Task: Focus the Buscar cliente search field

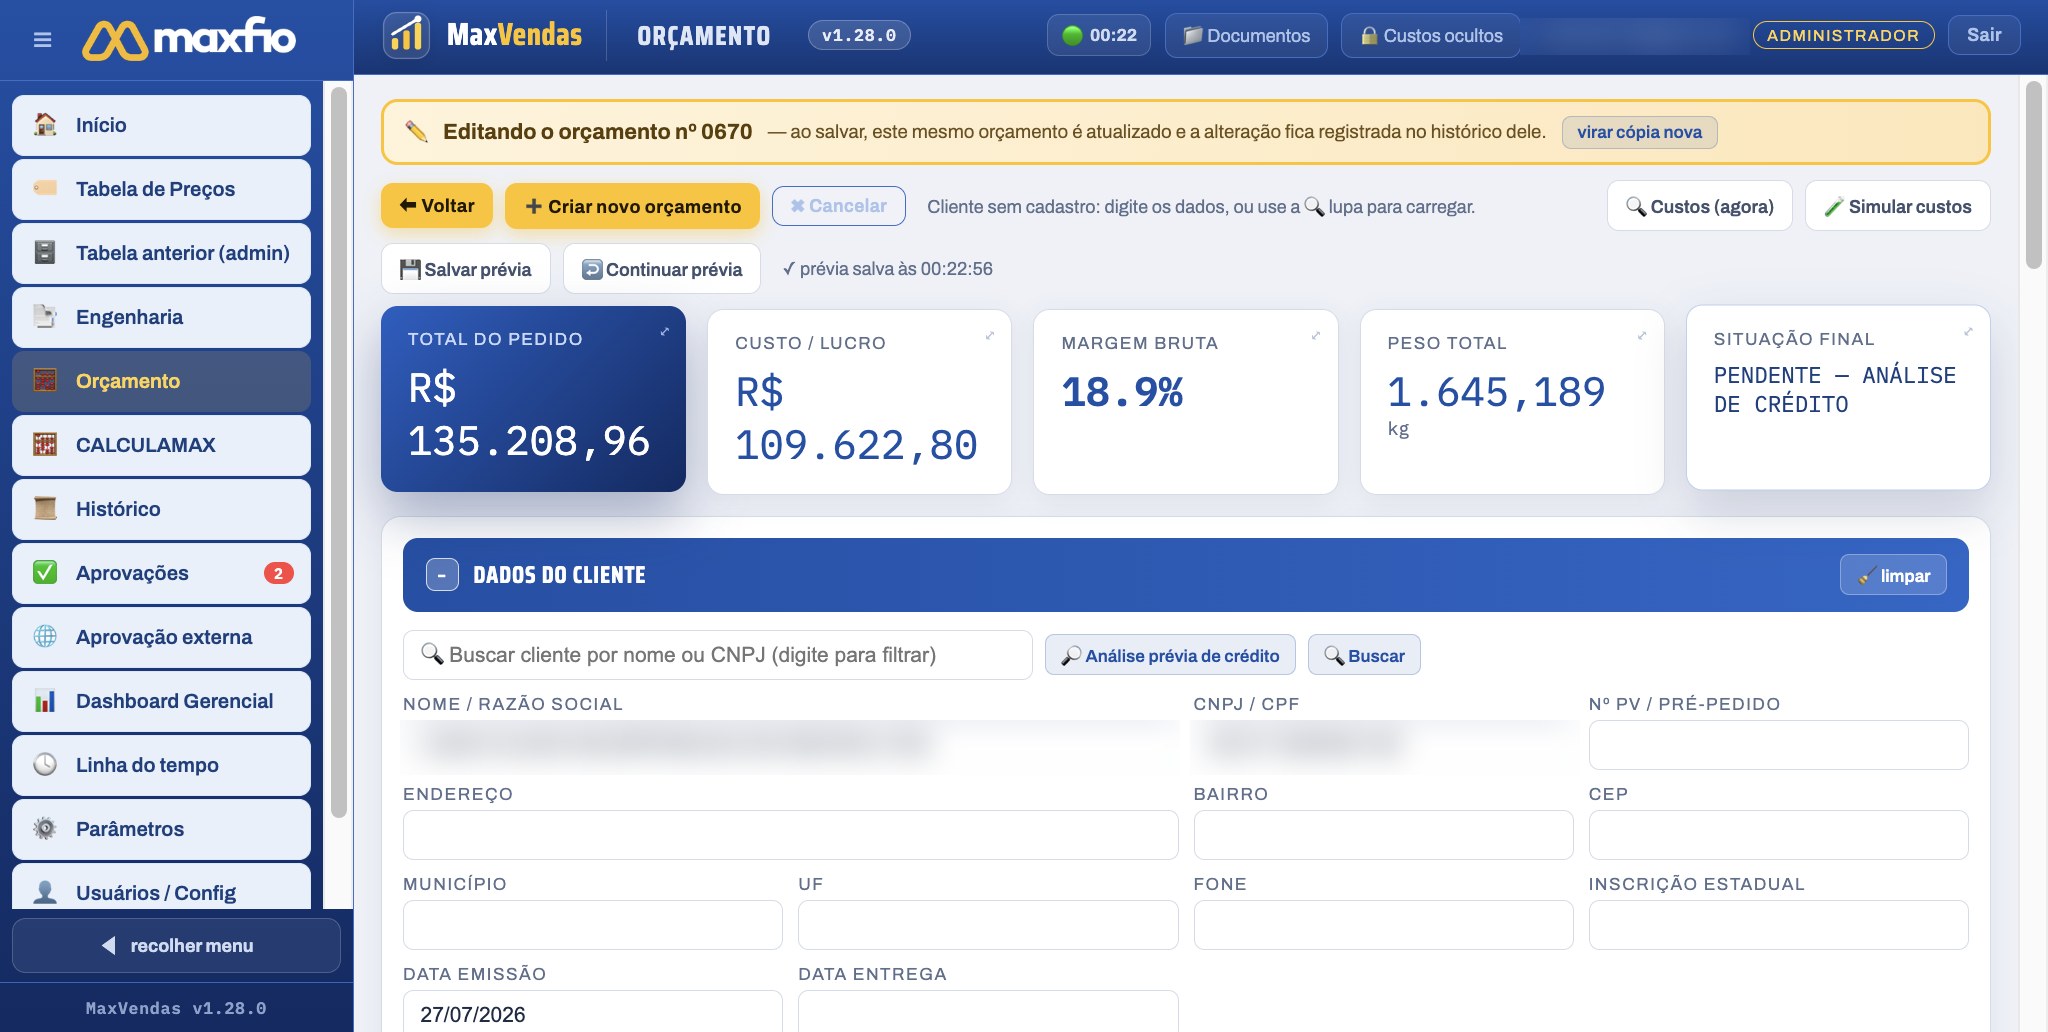Action: pos(717,655)
